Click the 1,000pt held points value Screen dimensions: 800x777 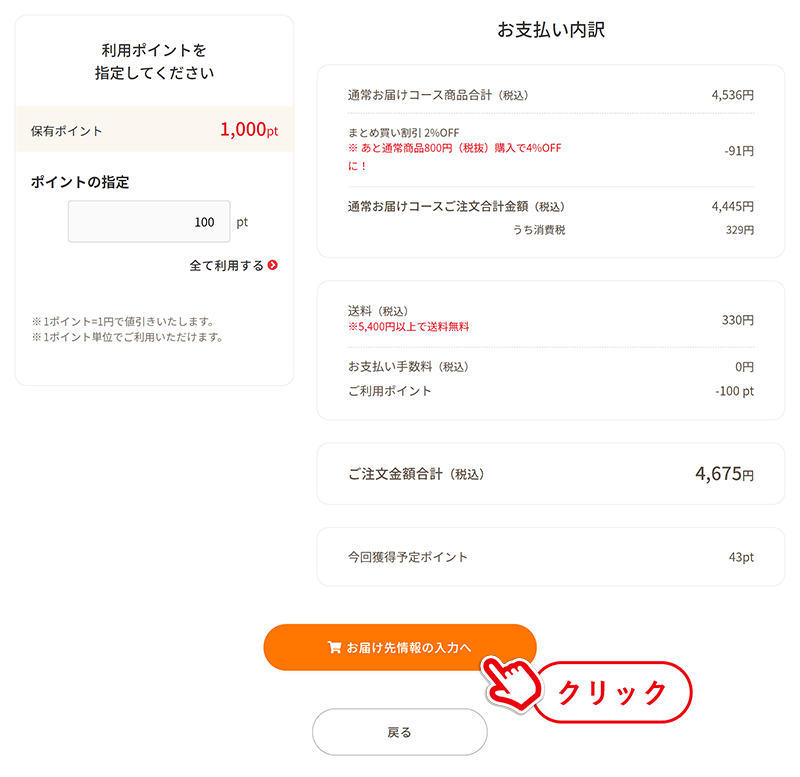pos(249,130)
